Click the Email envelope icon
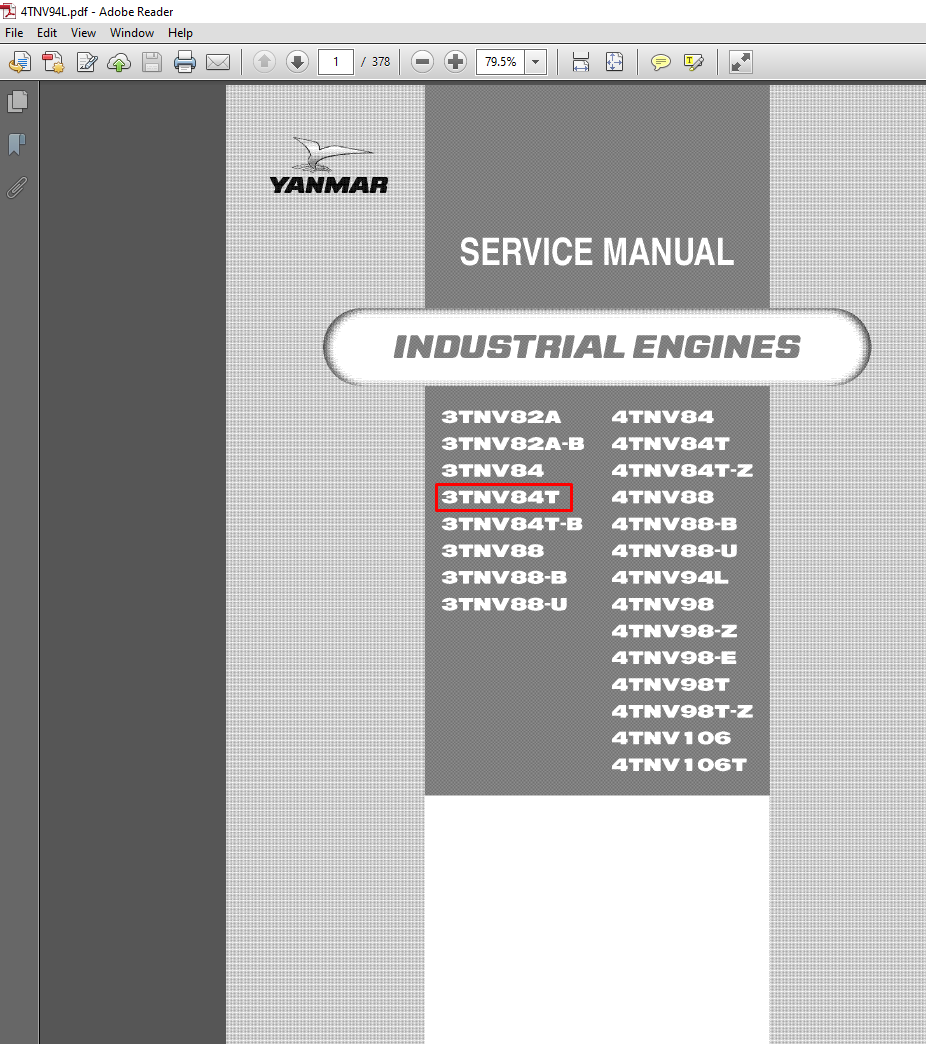The width and height of the screenshot is (926, 1044). pyautogui.click(x=218, y=63)
